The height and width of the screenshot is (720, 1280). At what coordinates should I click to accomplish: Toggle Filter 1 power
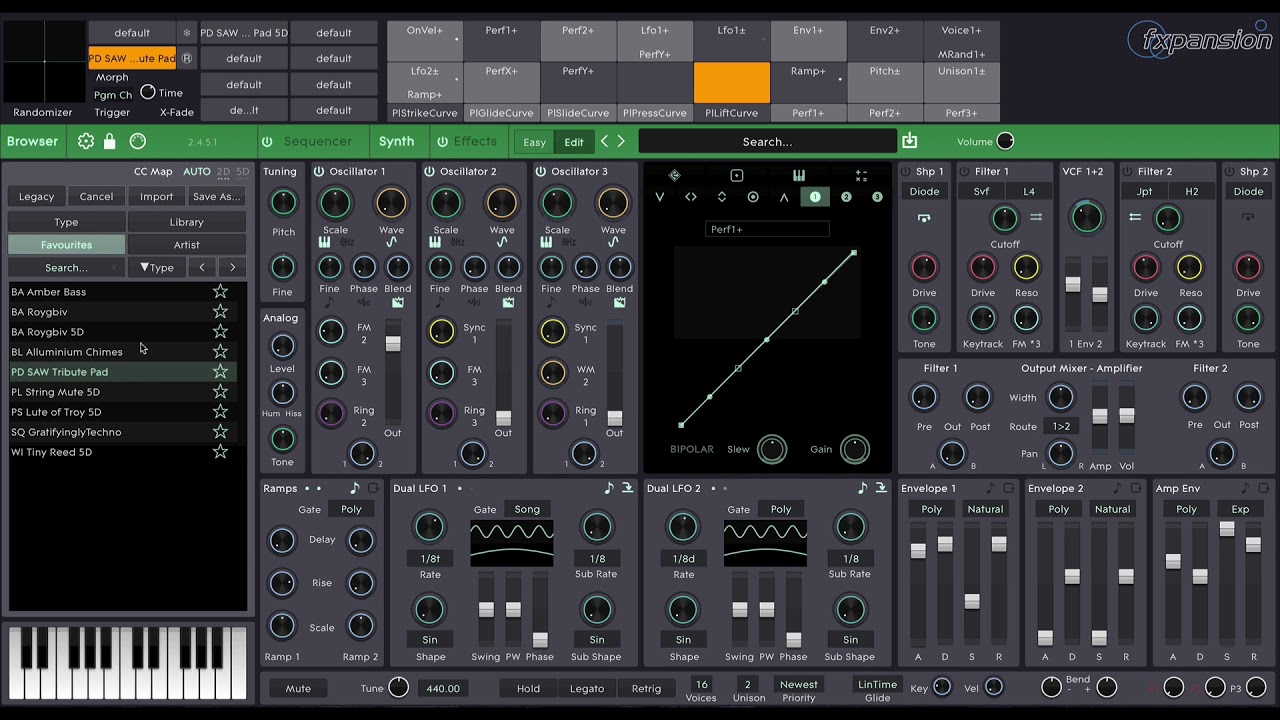[x=964, y=172]
